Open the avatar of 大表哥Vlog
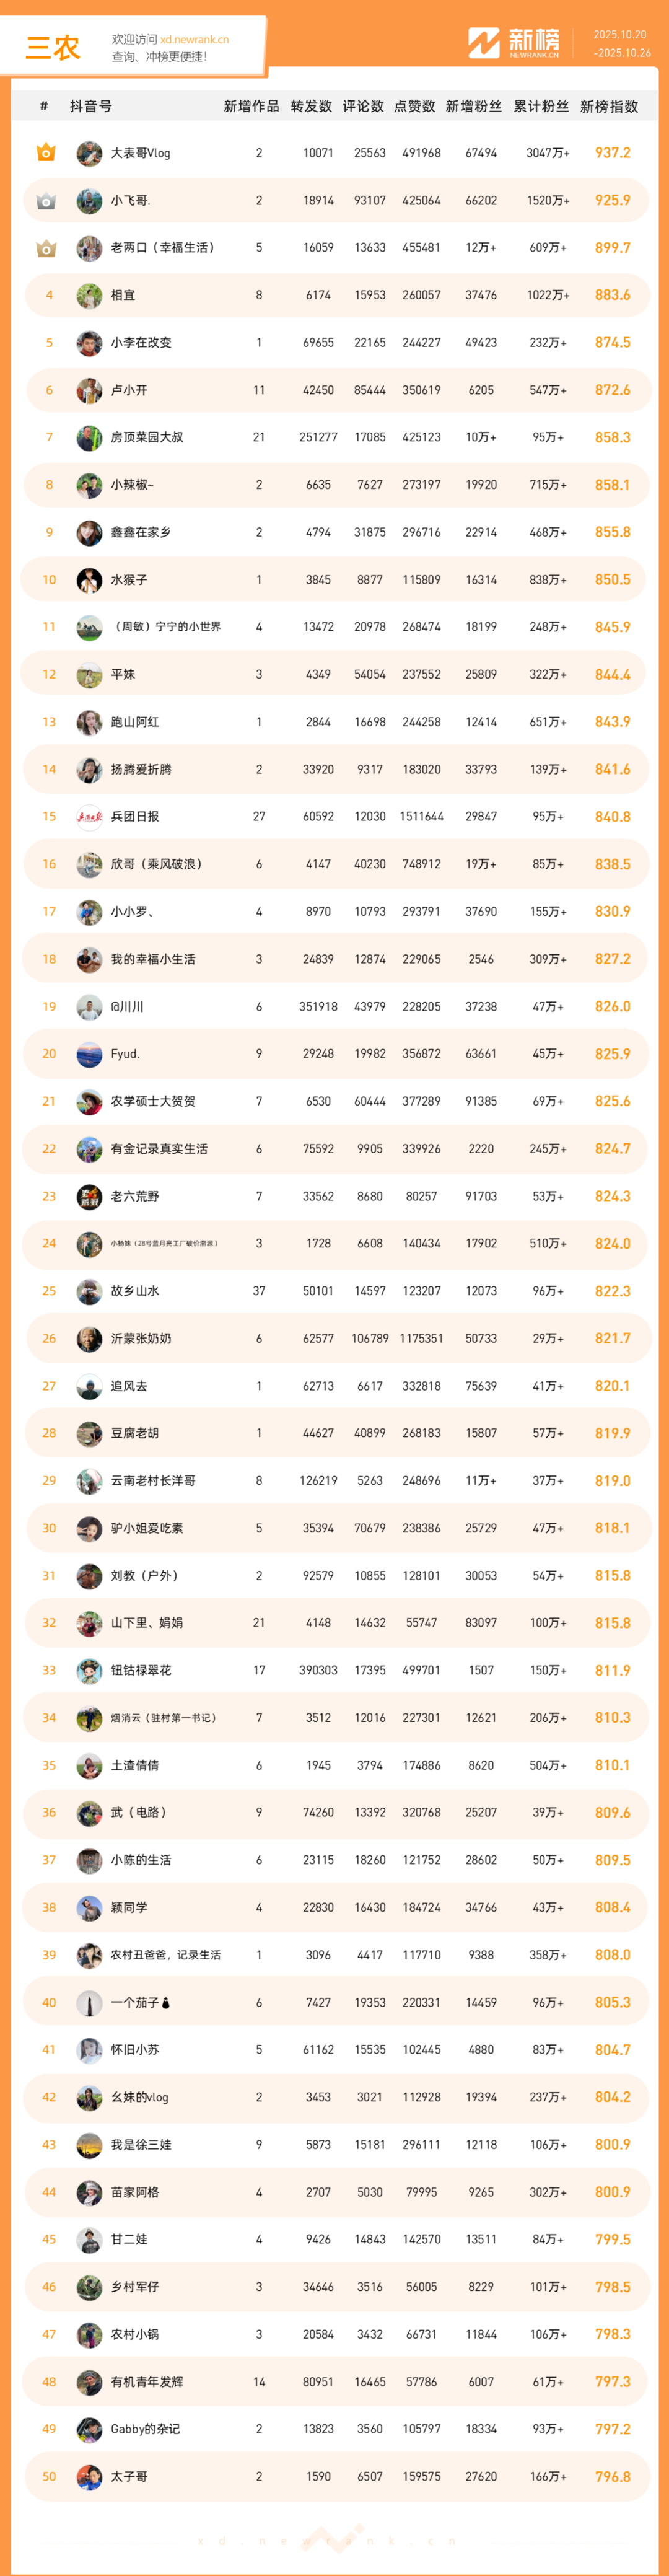Screen dimensions: 669x2576 (89, 153)
